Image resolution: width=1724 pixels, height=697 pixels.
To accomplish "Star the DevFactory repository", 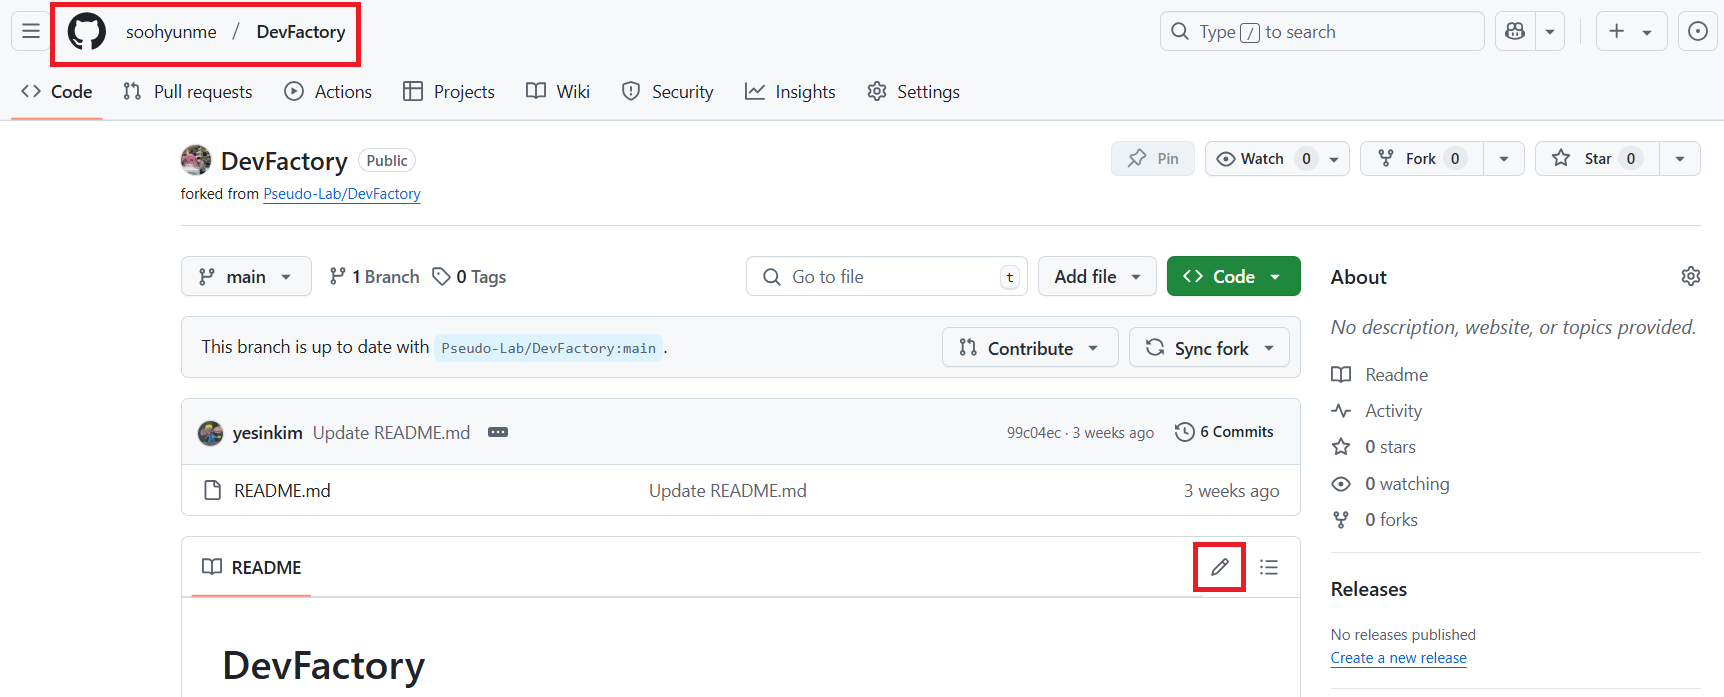I will [1596, 159].
